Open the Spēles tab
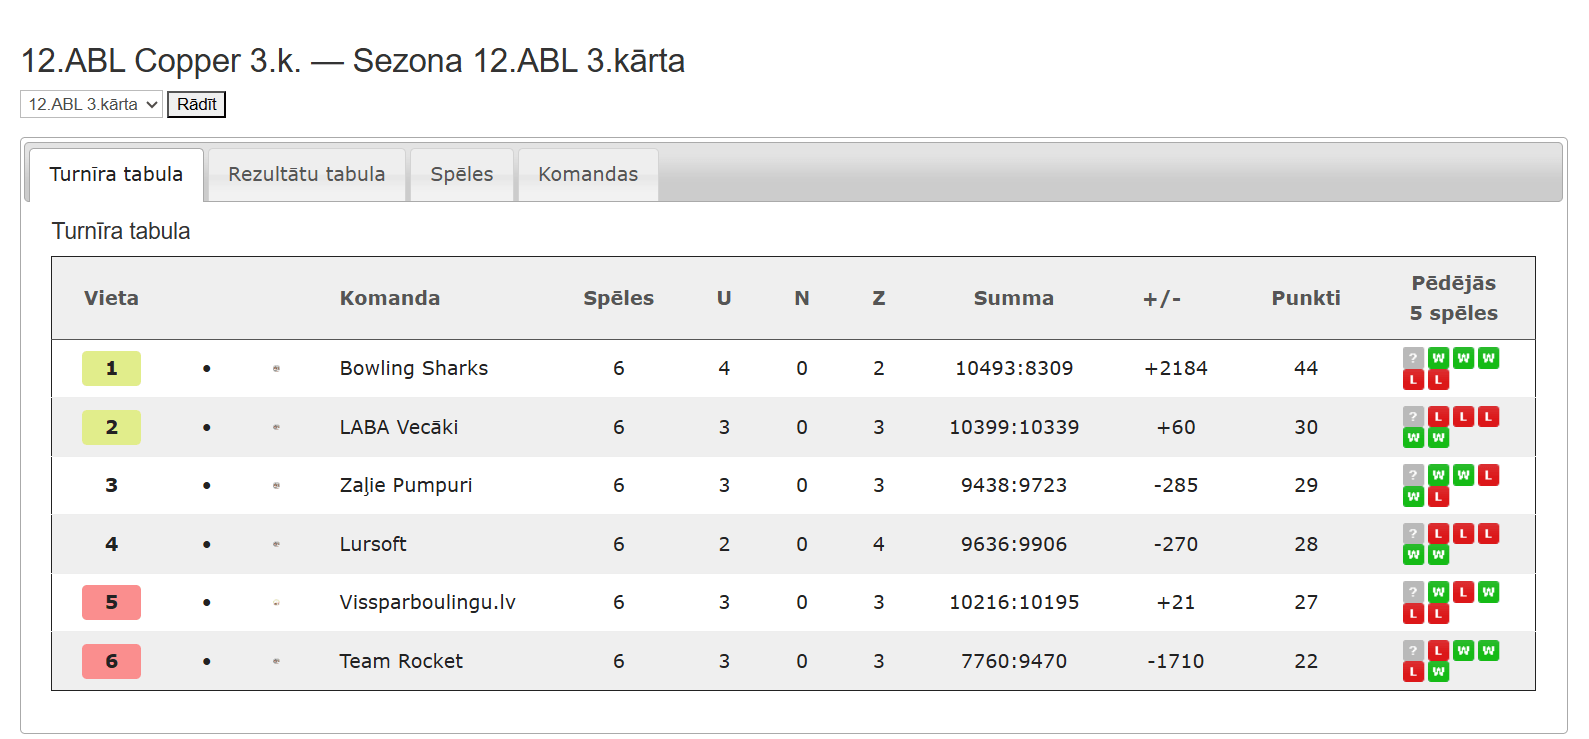Screen dimensions: 1589x739 tap(461, 175)
